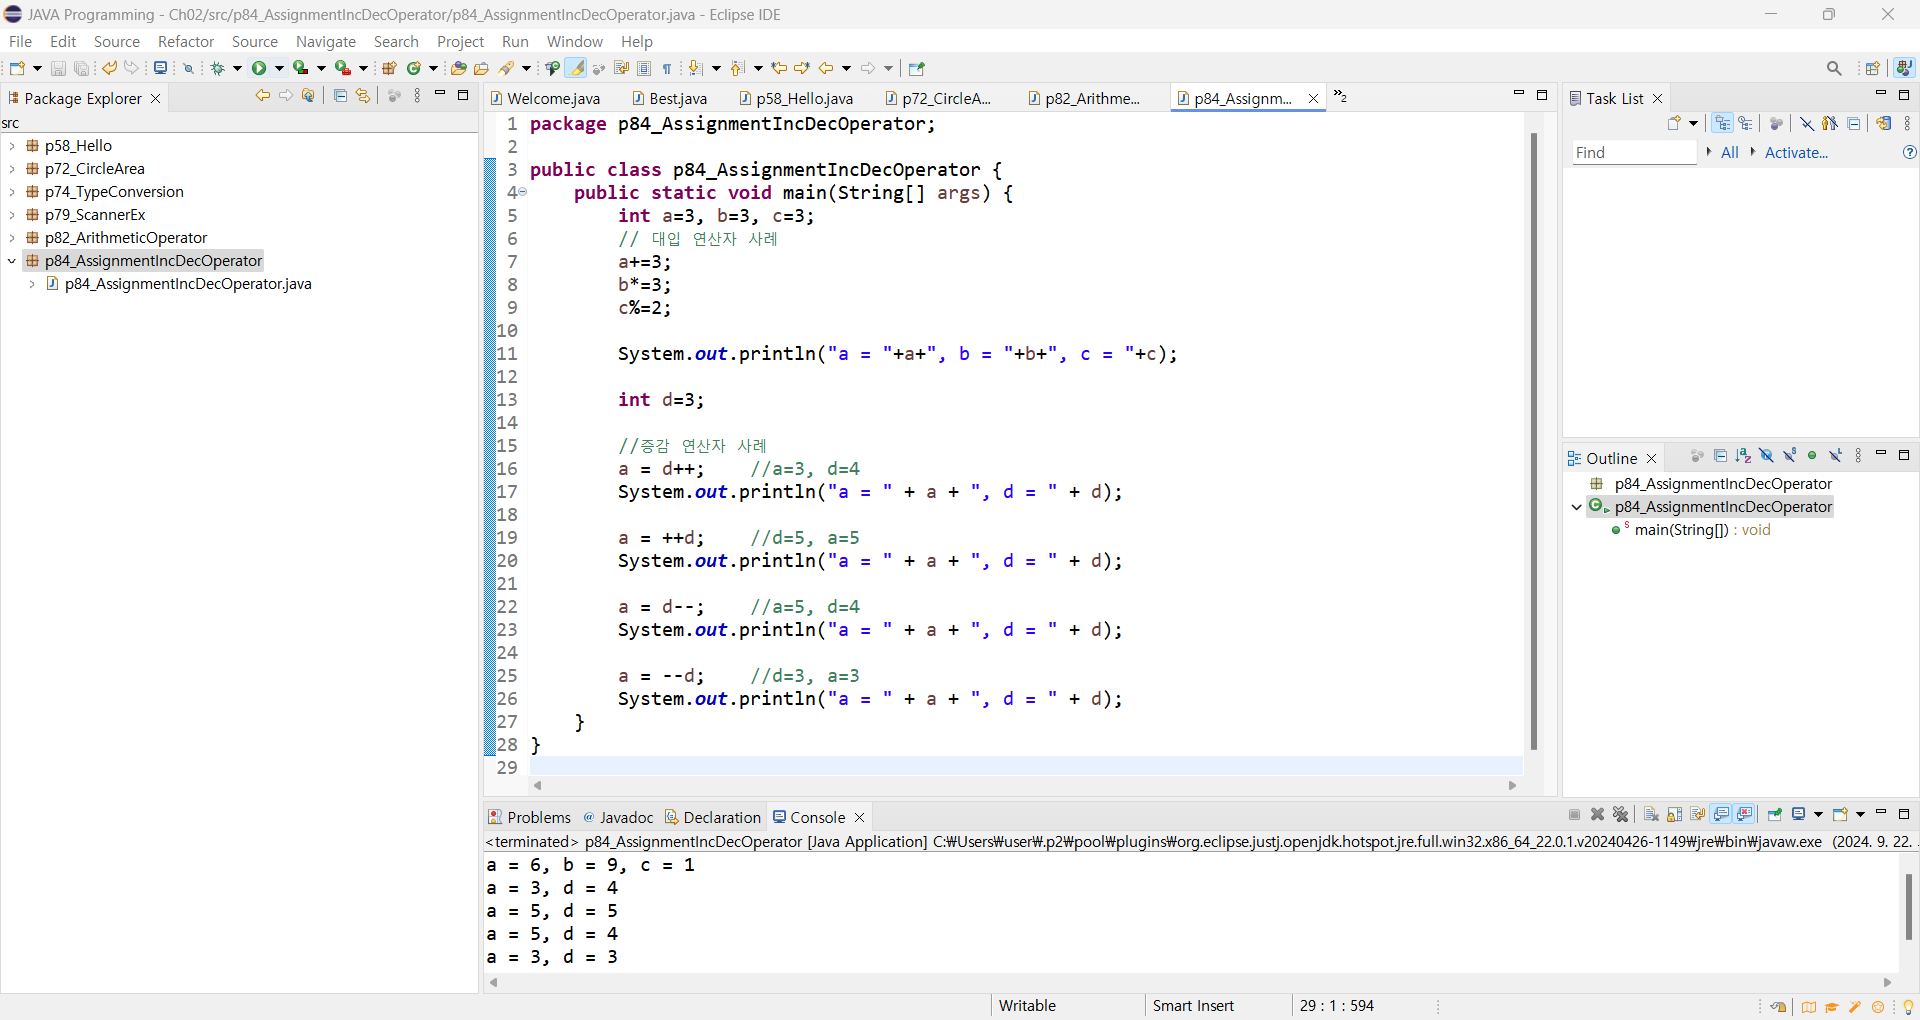The image size is (1920, 1020).
Task: Collapse the class node in the Outline
Action: tap(1577, 507)
